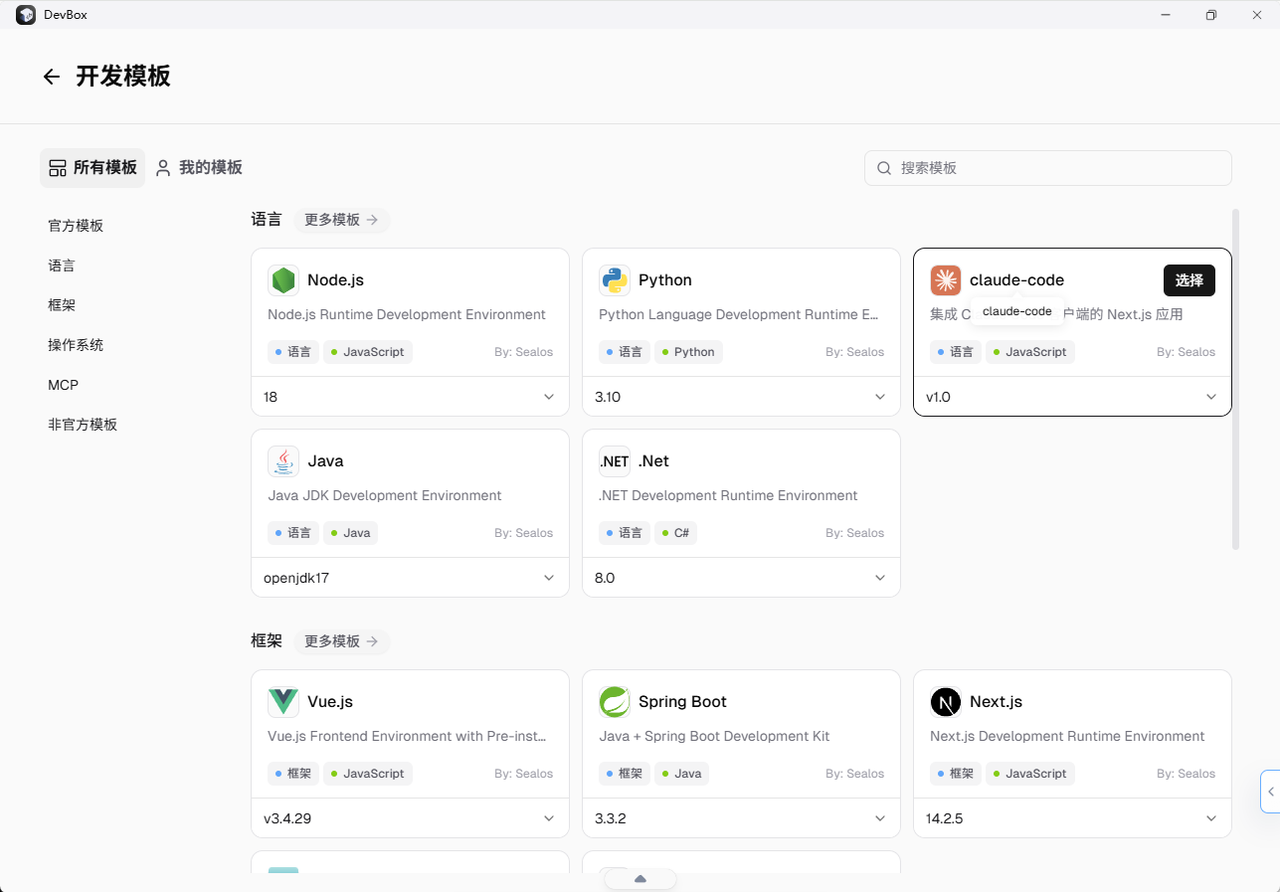The image size is (1280, 892).
Task: Click the person icon beside 我的模板
Action: click(x=163, y=168)
